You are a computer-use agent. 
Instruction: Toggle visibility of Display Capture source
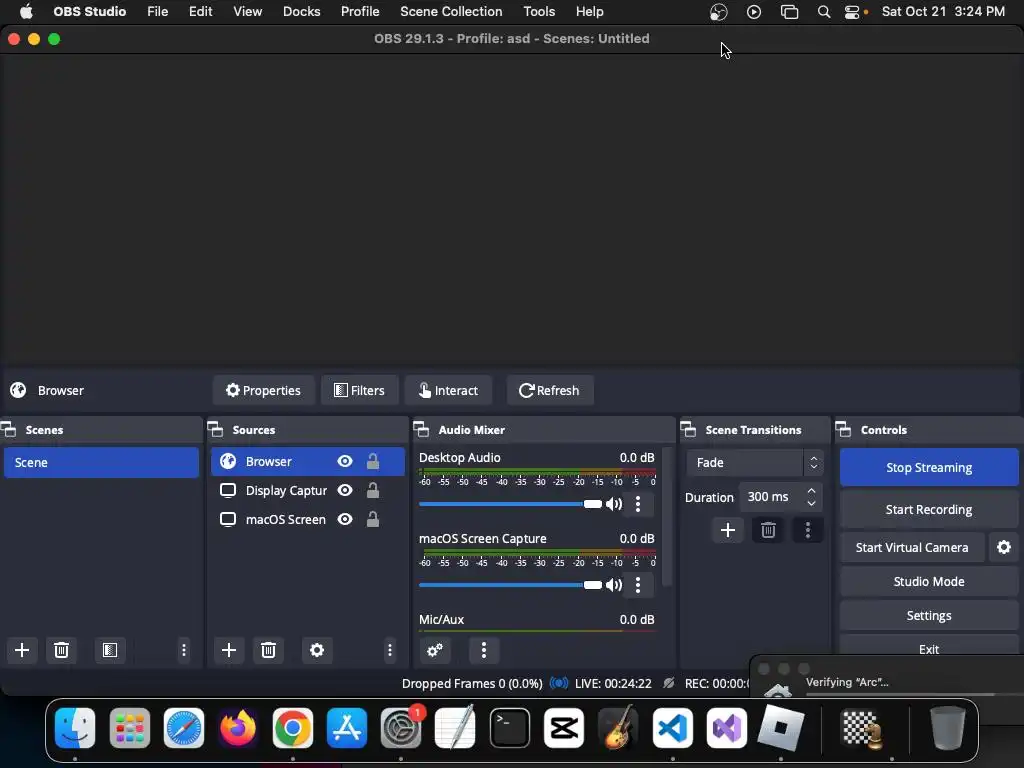[x=345, y=490]
